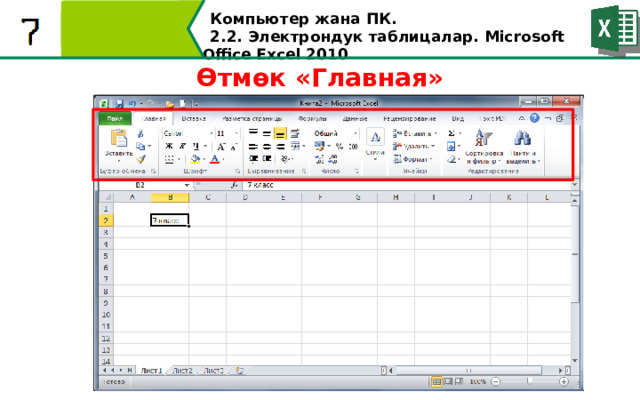Toggle italic (К) formatting
Image resolution: width=640 pixels, height=400 pixels.
pos(182,146)
